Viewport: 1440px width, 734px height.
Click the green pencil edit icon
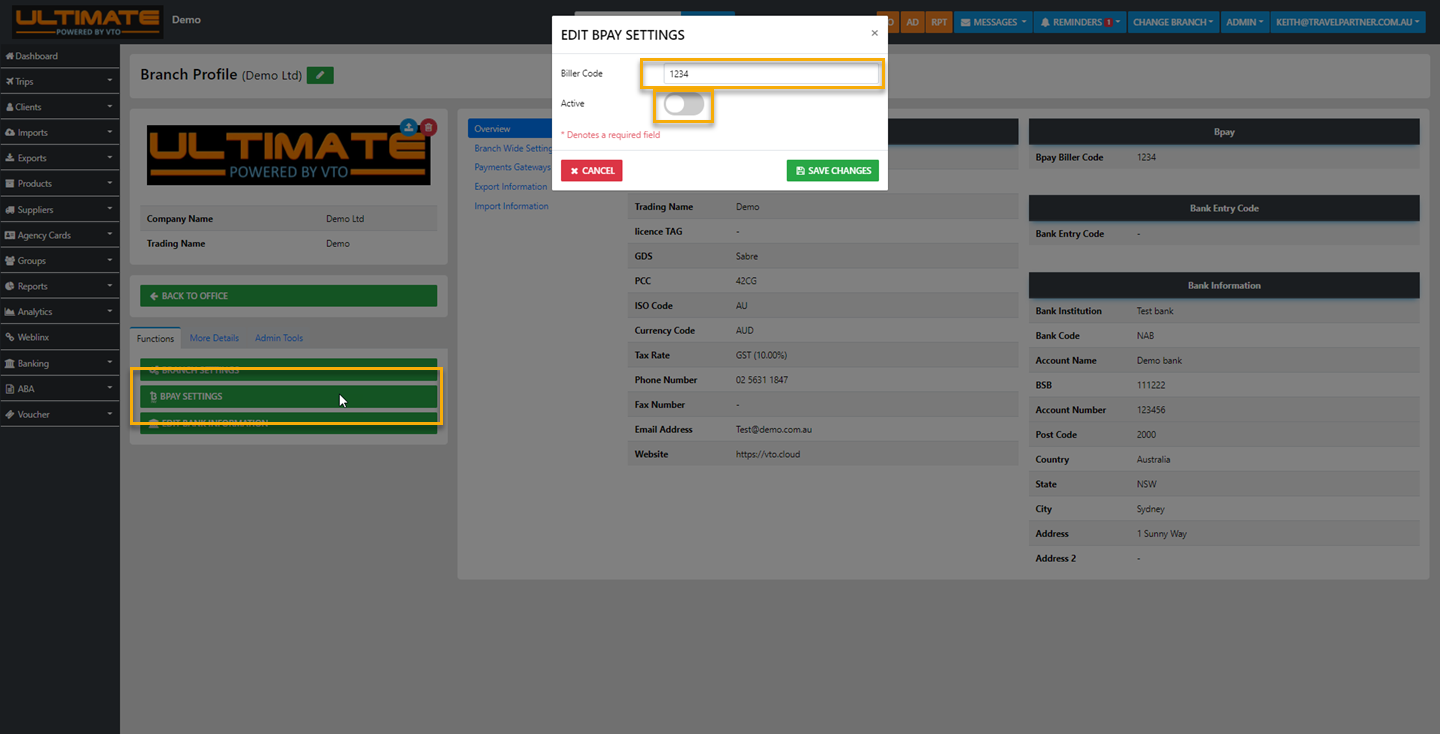(x=320, y=75)
